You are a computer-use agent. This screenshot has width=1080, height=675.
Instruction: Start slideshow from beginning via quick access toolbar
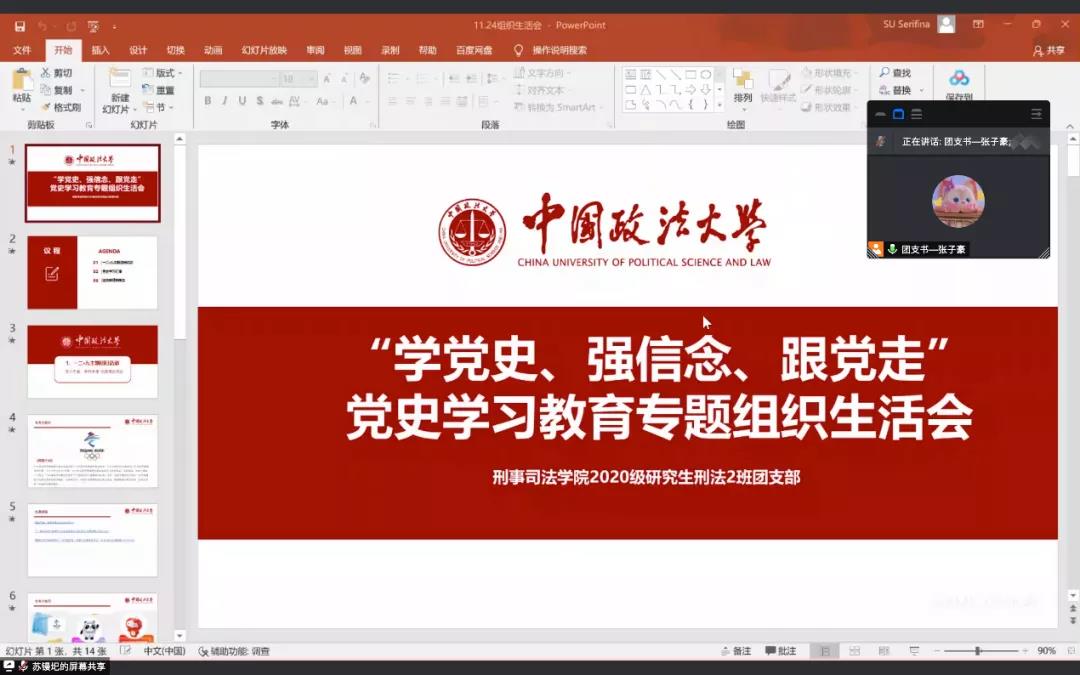[x=93, y=25]
